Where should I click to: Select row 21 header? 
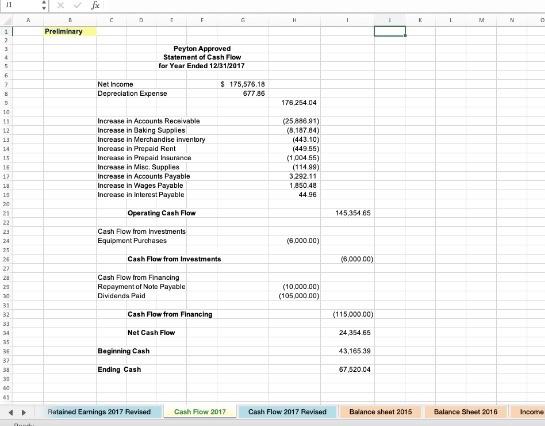[6, 213]
